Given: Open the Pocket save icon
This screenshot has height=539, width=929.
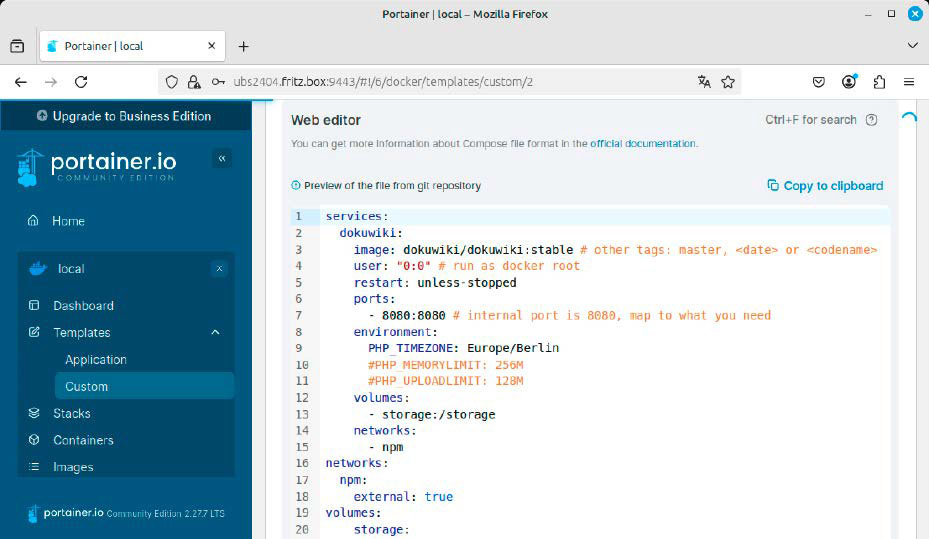Looking at the screenshot, I should 819,82.
